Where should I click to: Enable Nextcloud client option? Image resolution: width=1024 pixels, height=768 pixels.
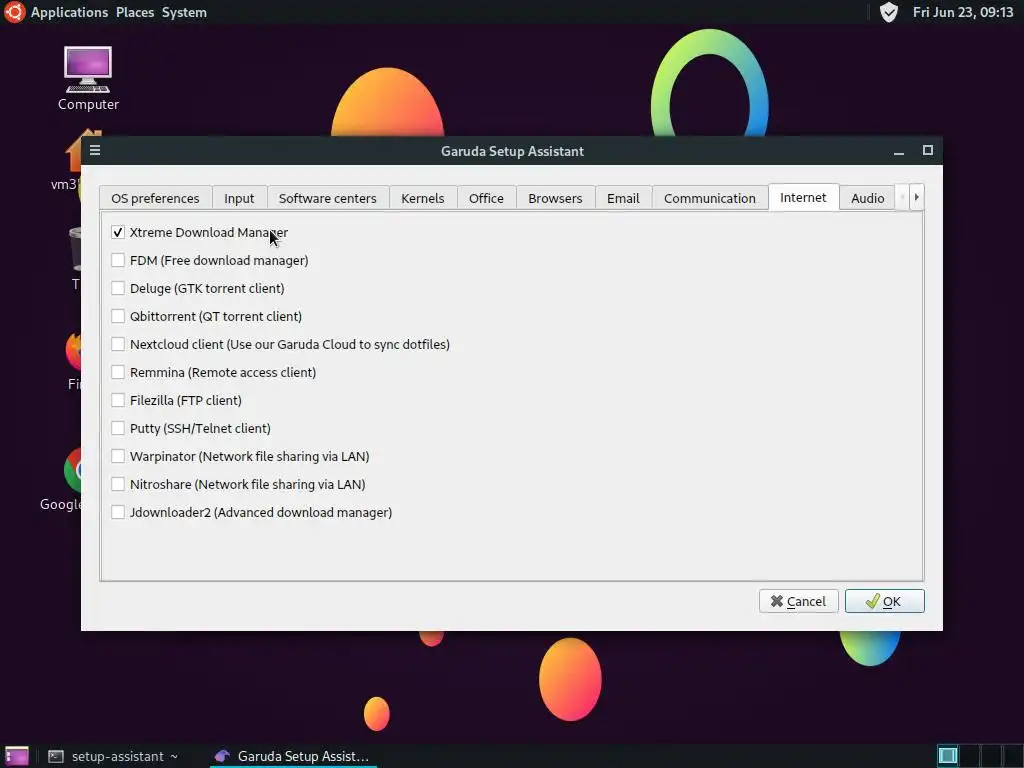pos(118,344)
